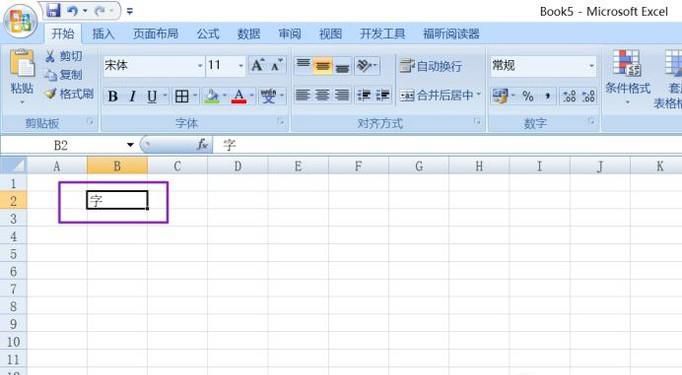This screenshot has width=682, height=375.
Task: Expand the underline style arrow
Action: click(x=165, y=95)
